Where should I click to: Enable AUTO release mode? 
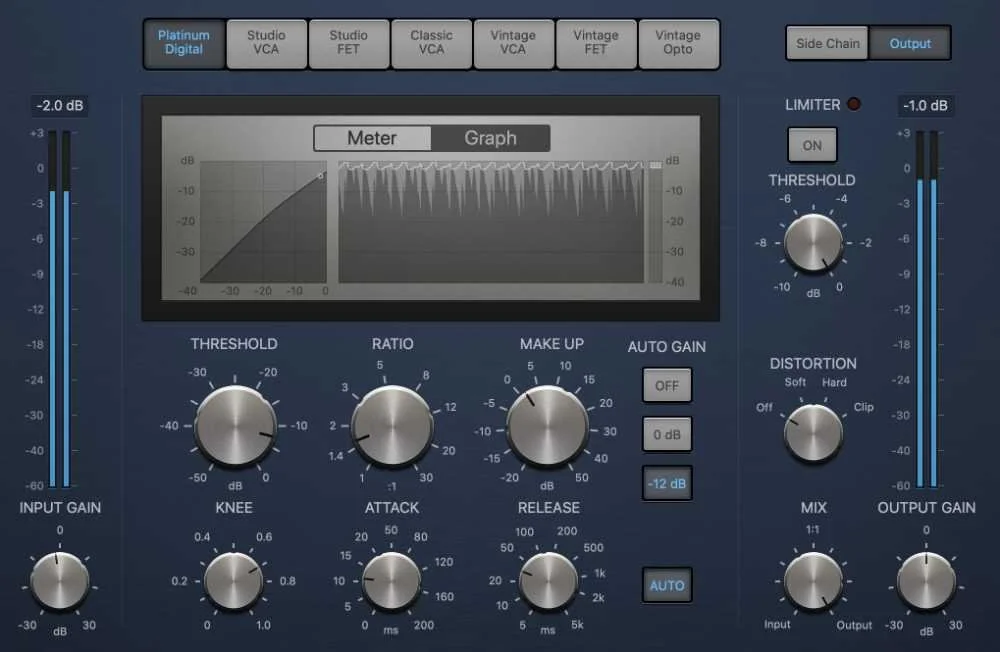pyautogui.click(x=667, y=586)
